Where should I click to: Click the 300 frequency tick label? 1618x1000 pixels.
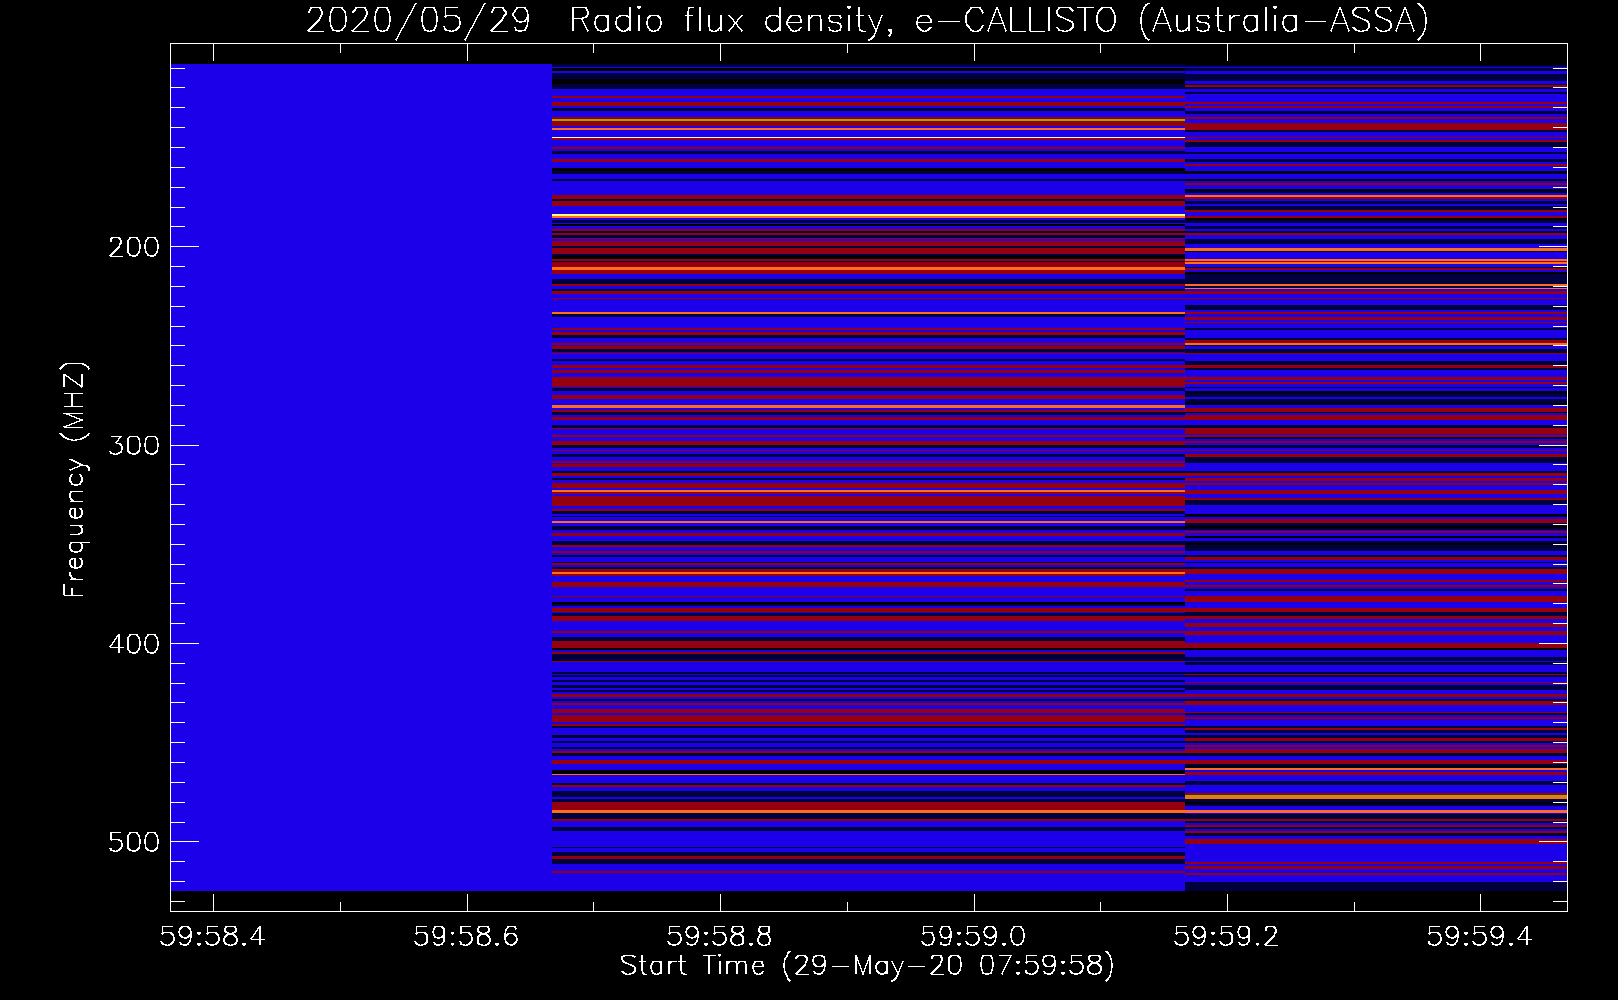coord(134,445)
